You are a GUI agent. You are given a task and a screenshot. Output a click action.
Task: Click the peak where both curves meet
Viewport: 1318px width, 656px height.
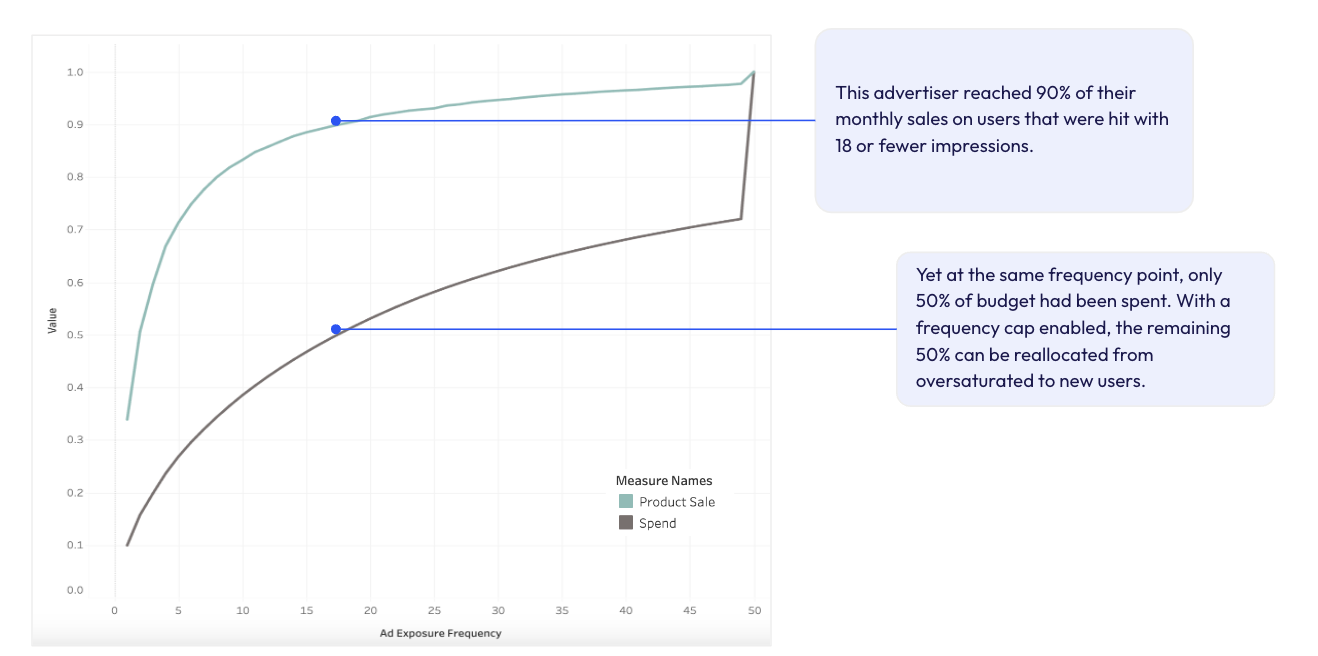(754, 72)
